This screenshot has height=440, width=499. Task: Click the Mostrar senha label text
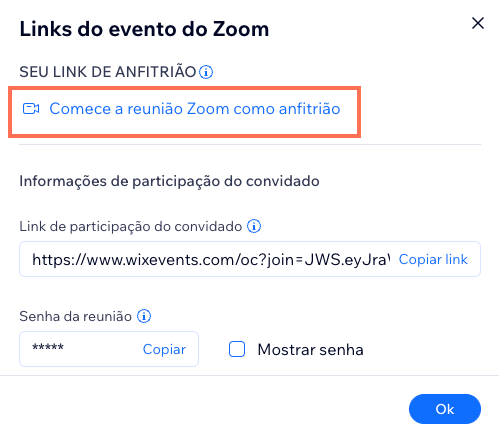[x=310, y=350]
